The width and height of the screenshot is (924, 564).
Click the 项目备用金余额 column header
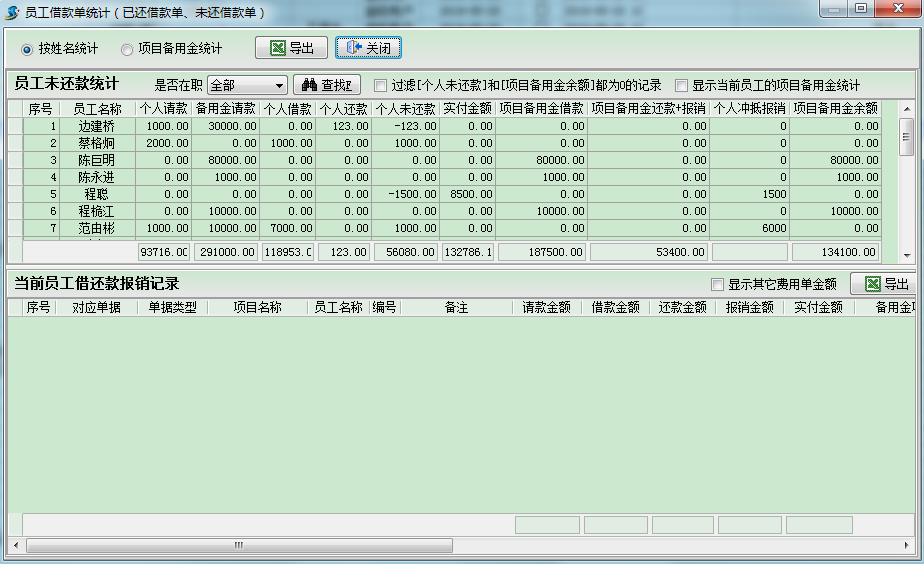click(x=836, y=109)
